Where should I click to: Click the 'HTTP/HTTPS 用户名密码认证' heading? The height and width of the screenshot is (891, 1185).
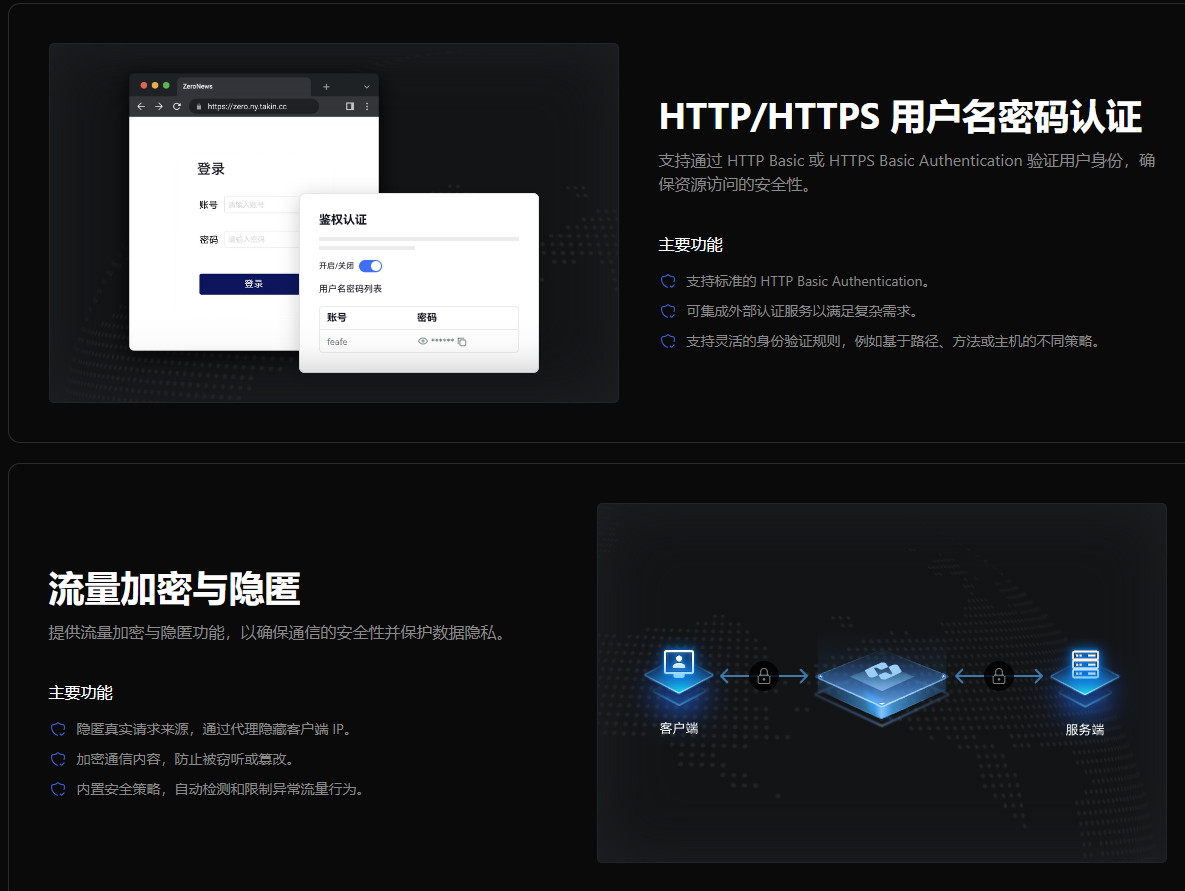900,117
